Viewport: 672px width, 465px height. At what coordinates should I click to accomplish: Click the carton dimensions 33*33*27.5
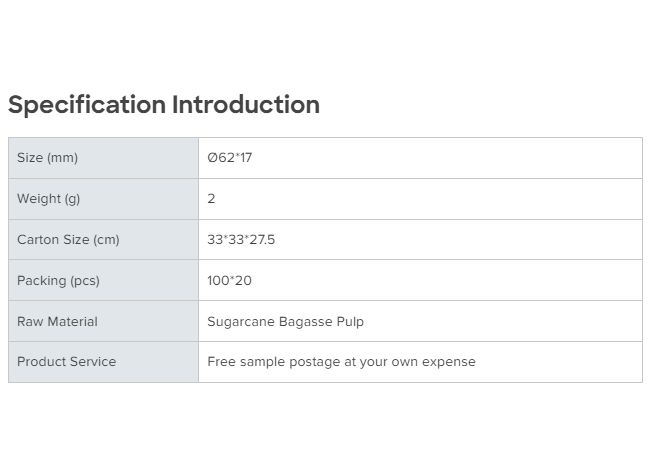[241, 240]
